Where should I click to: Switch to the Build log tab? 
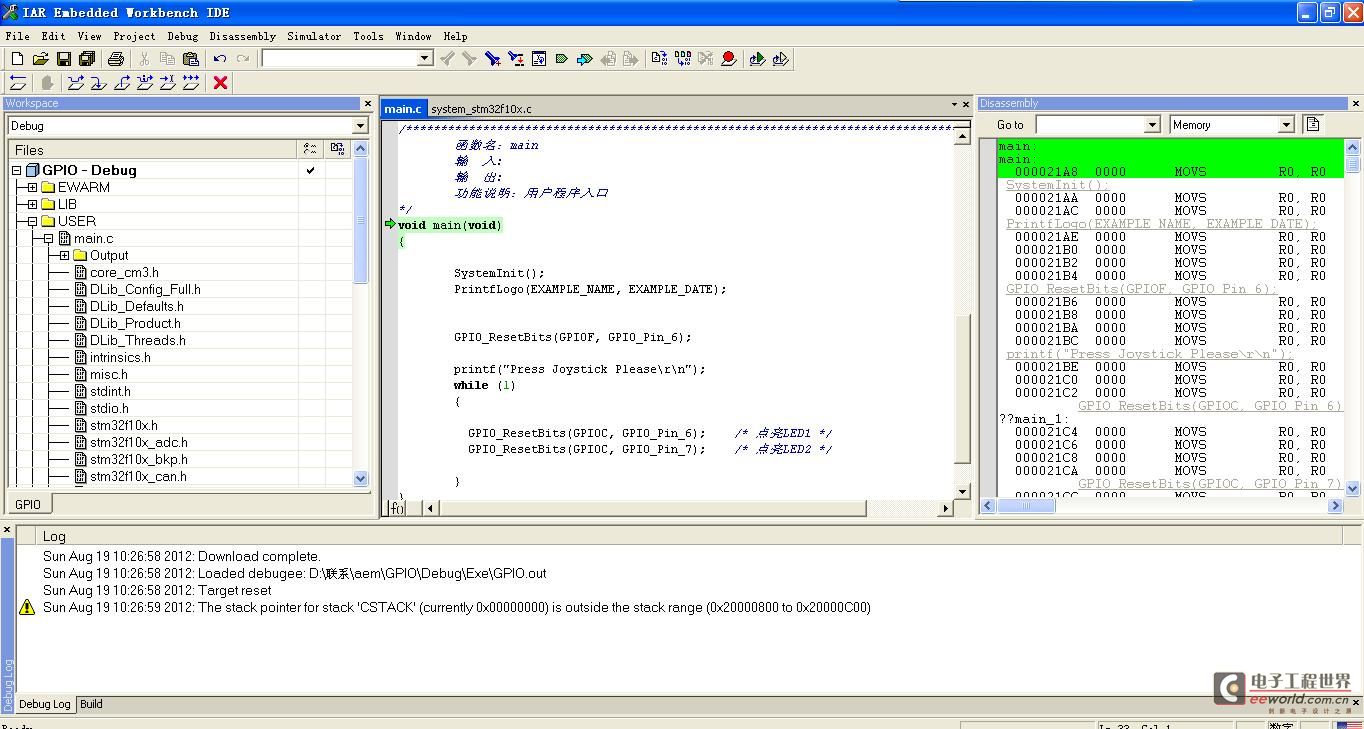(91, 704)
